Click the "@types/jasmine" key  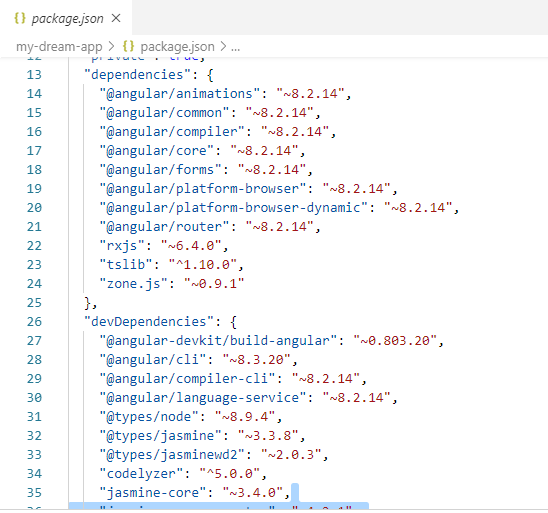pos(160,435)
